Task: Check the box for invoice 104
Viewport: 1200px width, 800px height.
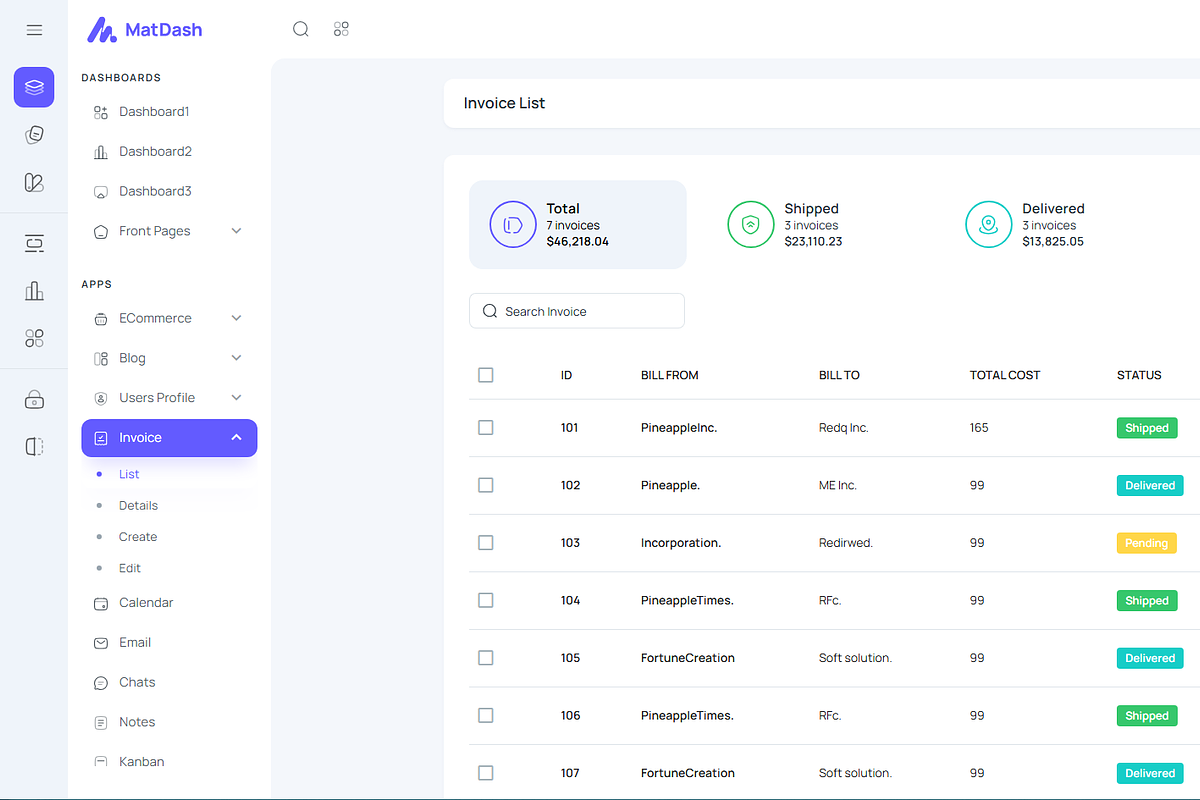Action: coord(486,600)
